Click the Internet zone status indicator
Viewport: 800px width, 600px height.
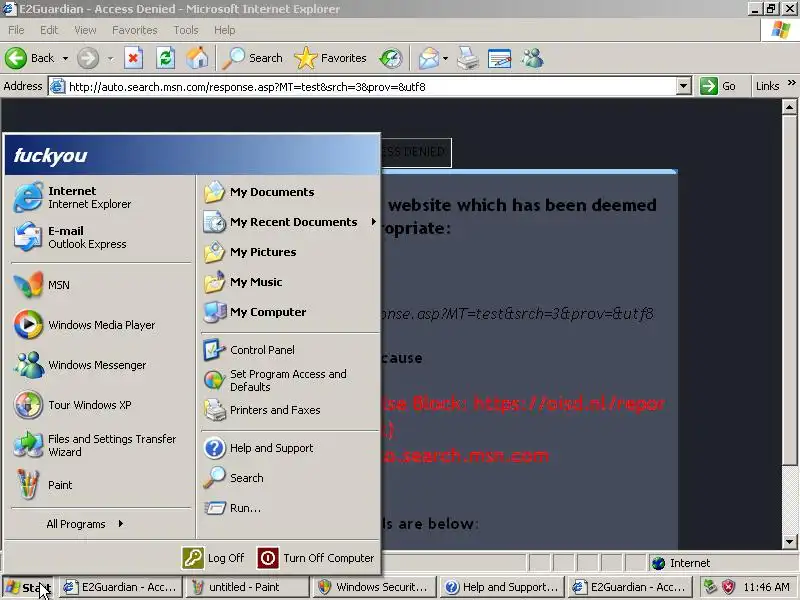click(x=681, y=563)
